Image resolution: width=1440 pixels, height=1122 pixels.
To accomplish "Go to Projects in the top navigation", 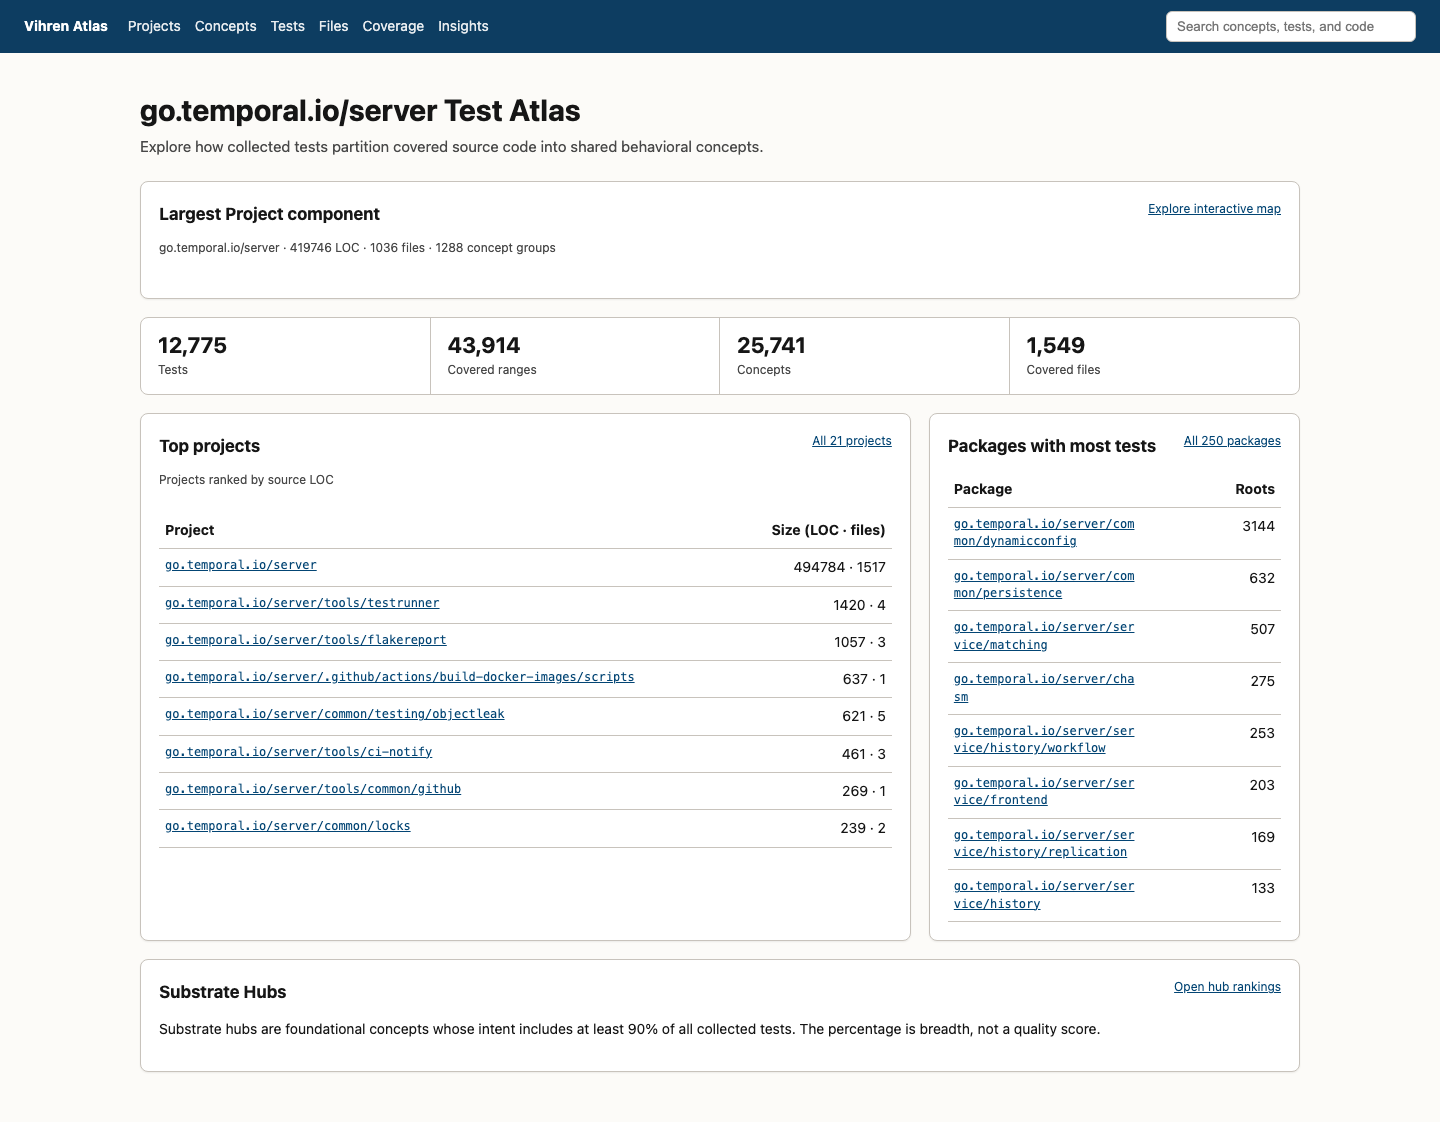I will pos(154,26).
